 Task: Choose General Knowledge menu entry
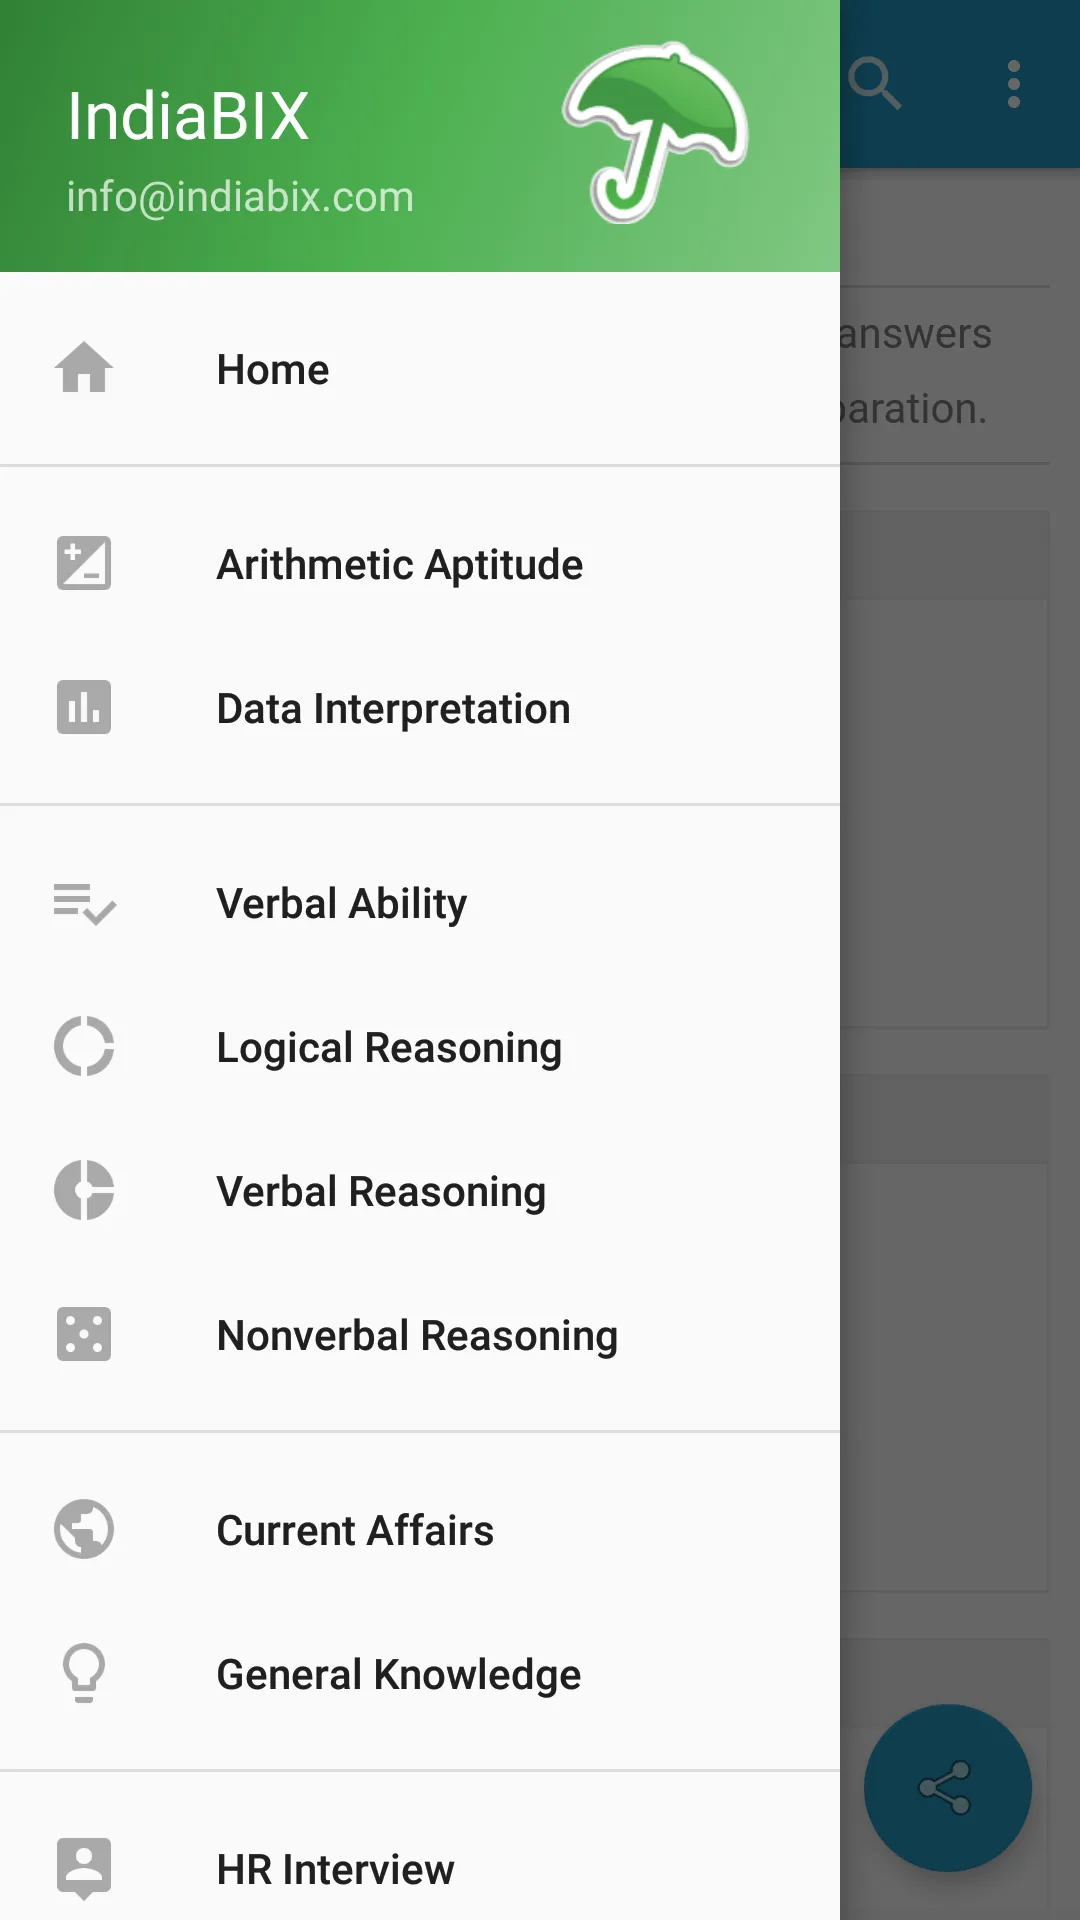pos(399,1675)
